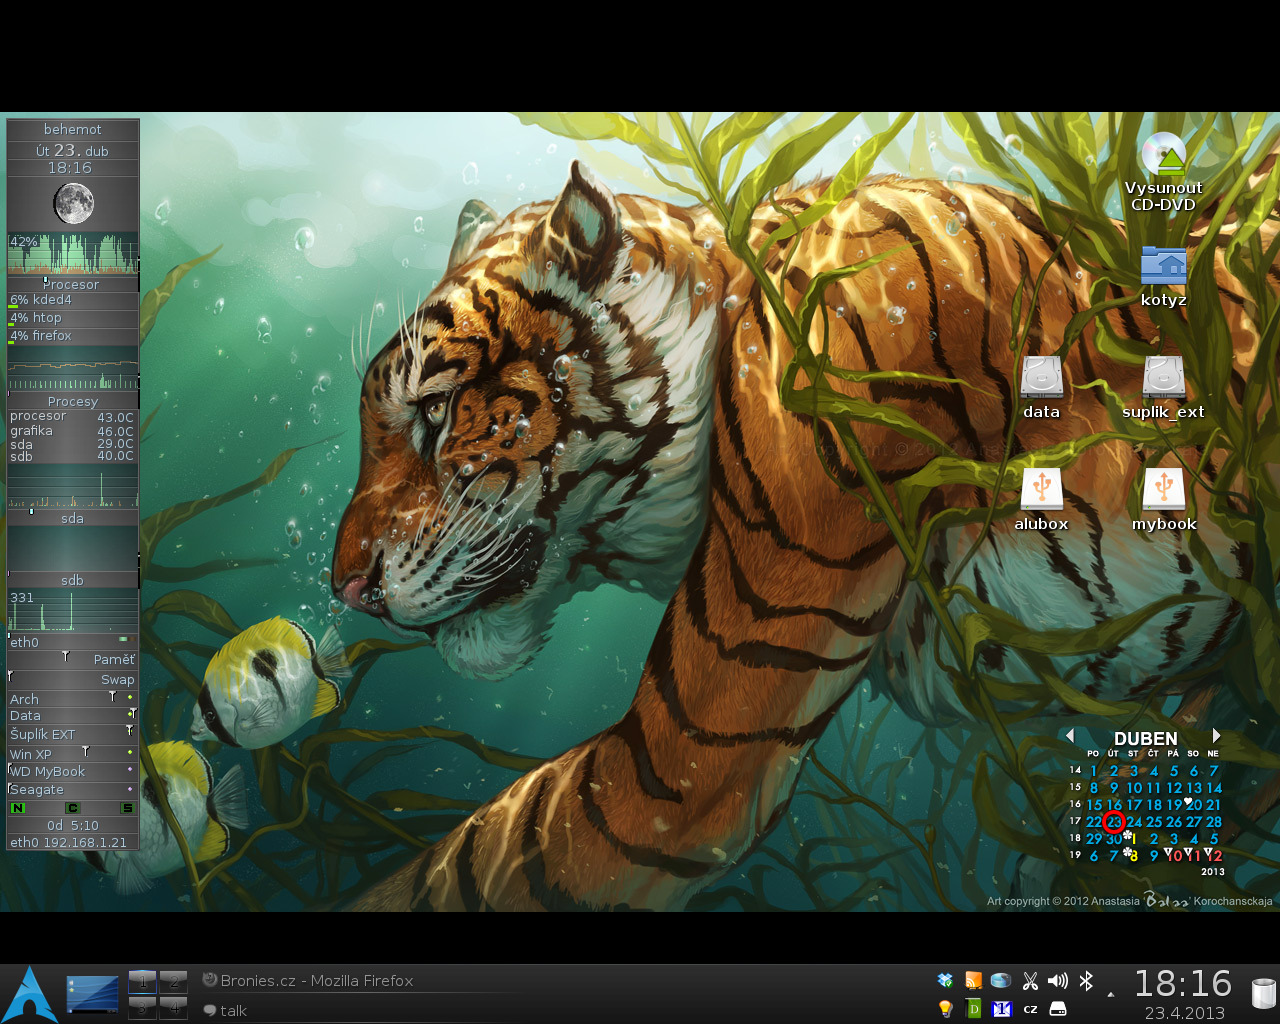This screenshot has width=1280, height=1024.
Task: Click the Seagate filesystem row
Action: point(73,789)
